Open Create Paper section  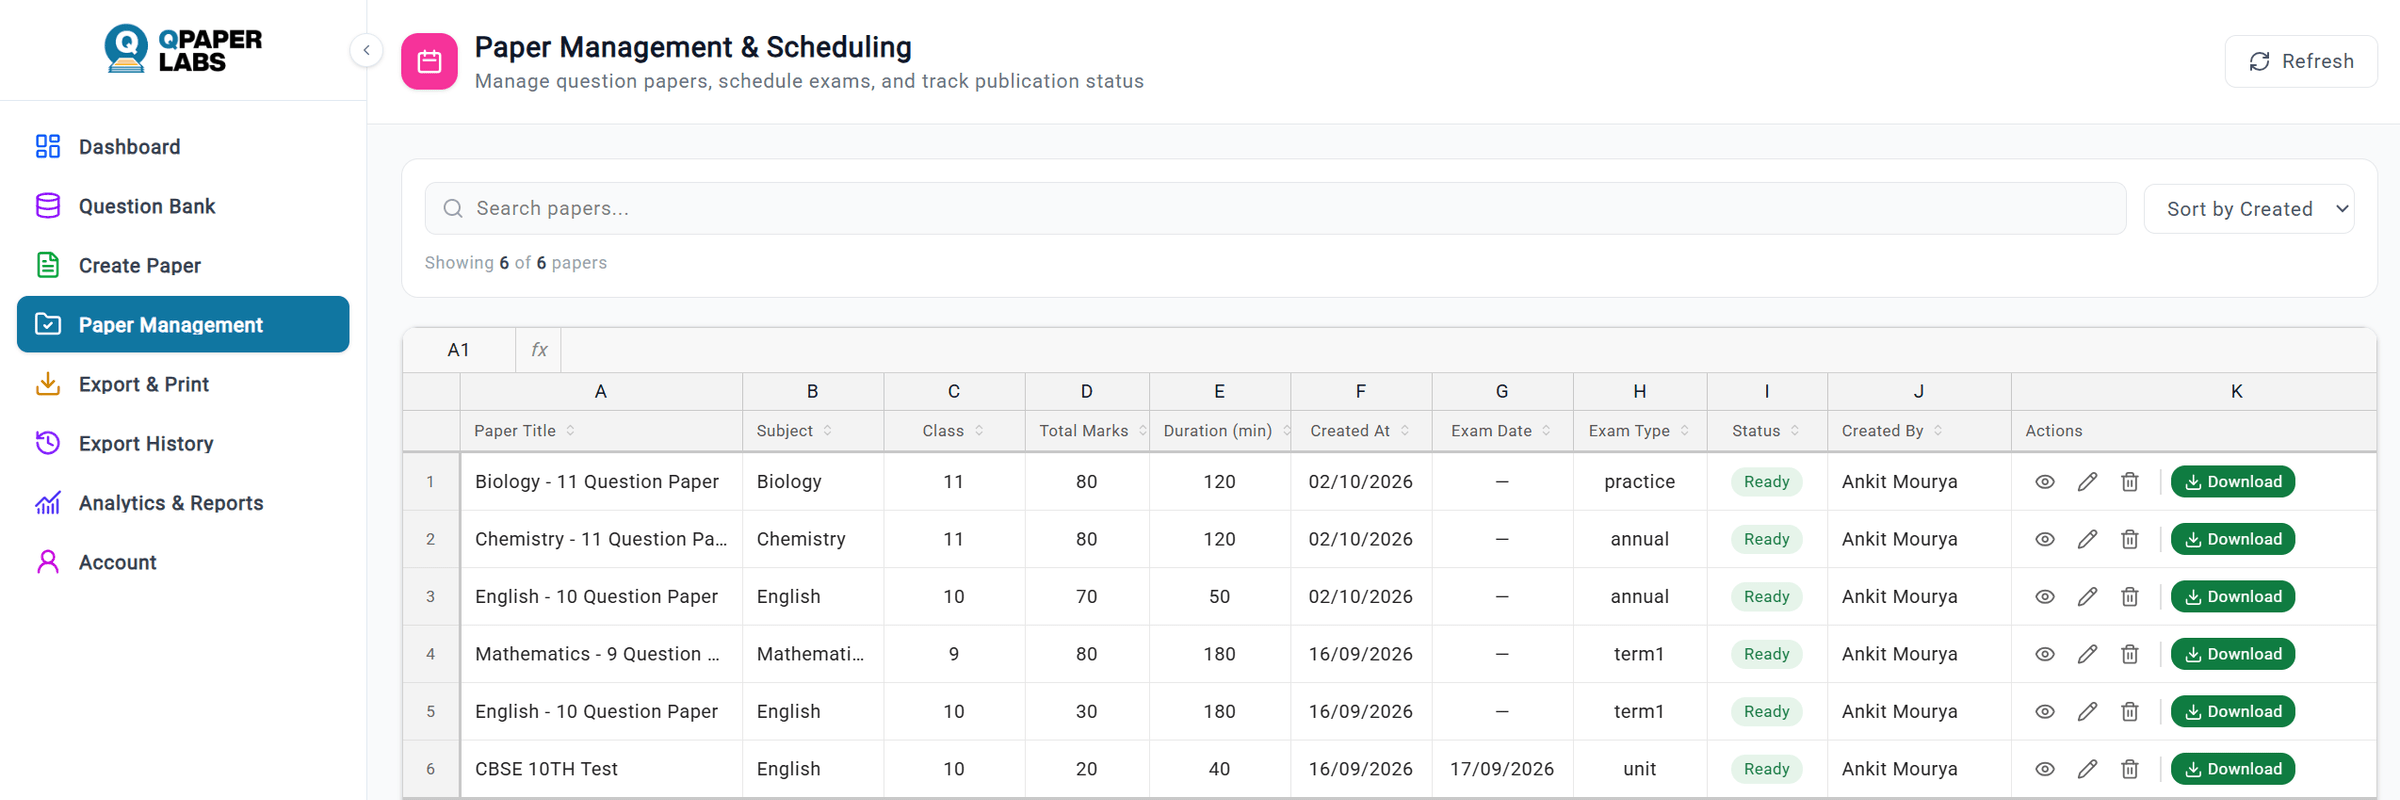183,265
